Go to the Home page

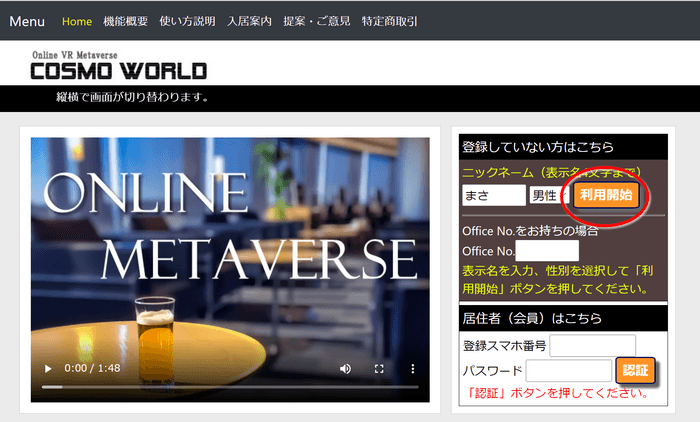click(77, 21)
